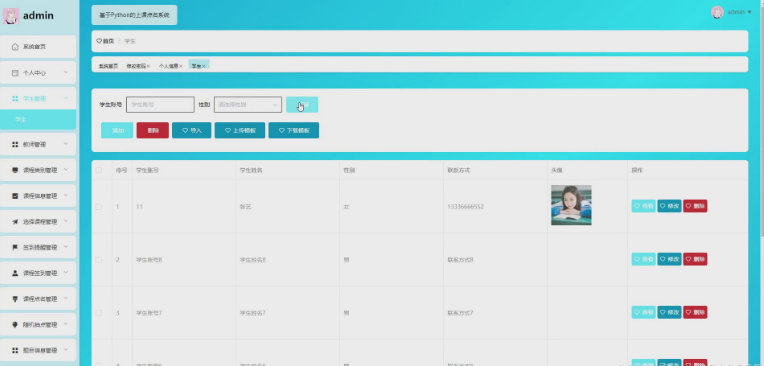Screen dimensions: 764x366
Task: Click the name cell 张云 in row 1
Action: pos(246,207)
